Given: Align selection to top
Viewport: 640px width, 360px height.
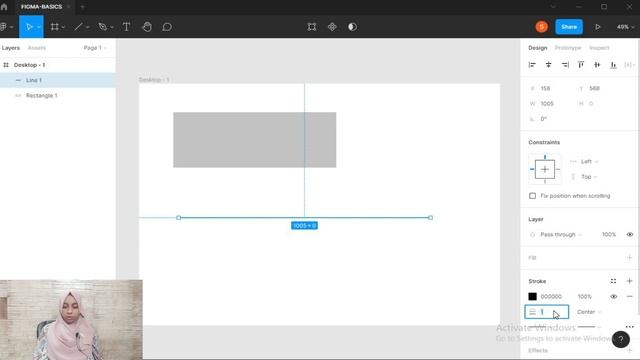Looking at the screenshot, I should (581, 65).
